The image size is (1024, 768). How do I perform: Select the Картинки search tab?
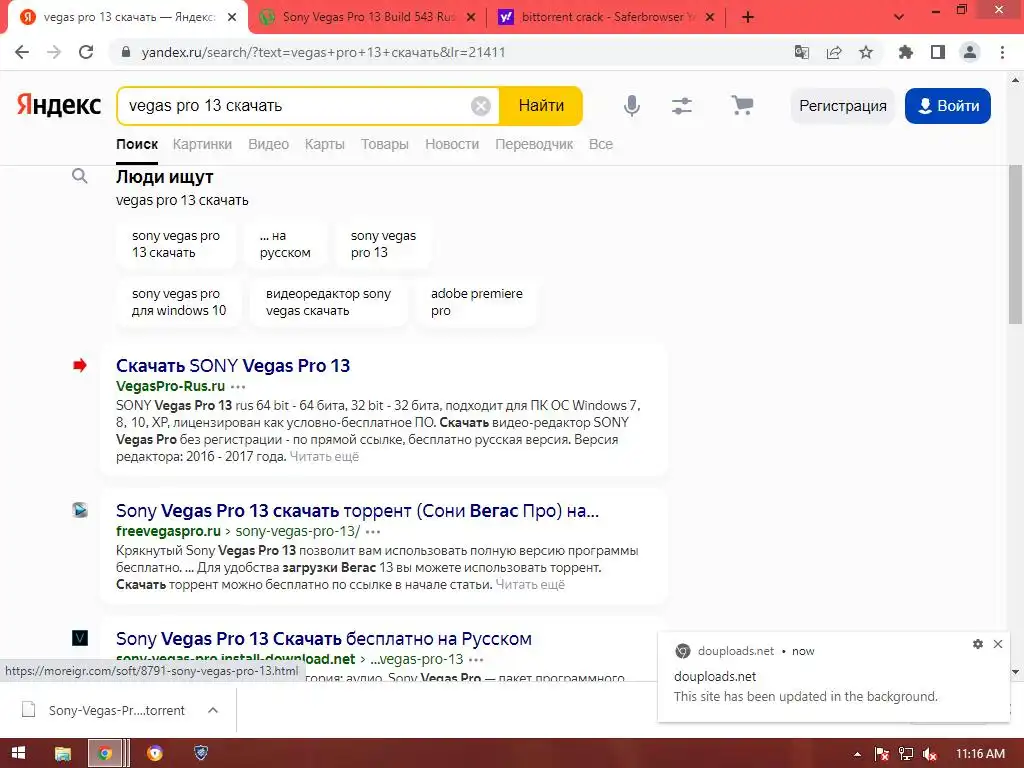click(202, 144)
